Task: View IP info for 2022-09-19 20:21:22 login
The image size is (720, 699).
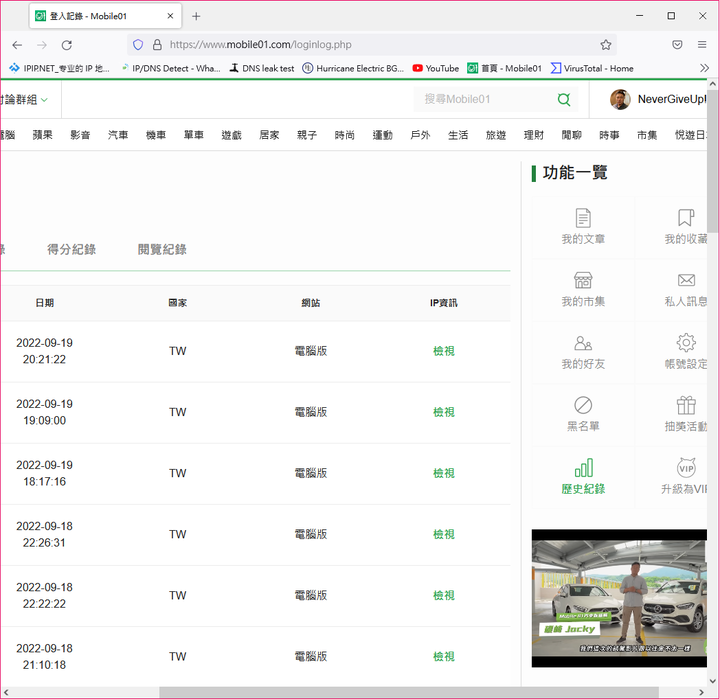Action: pos(443,351)
